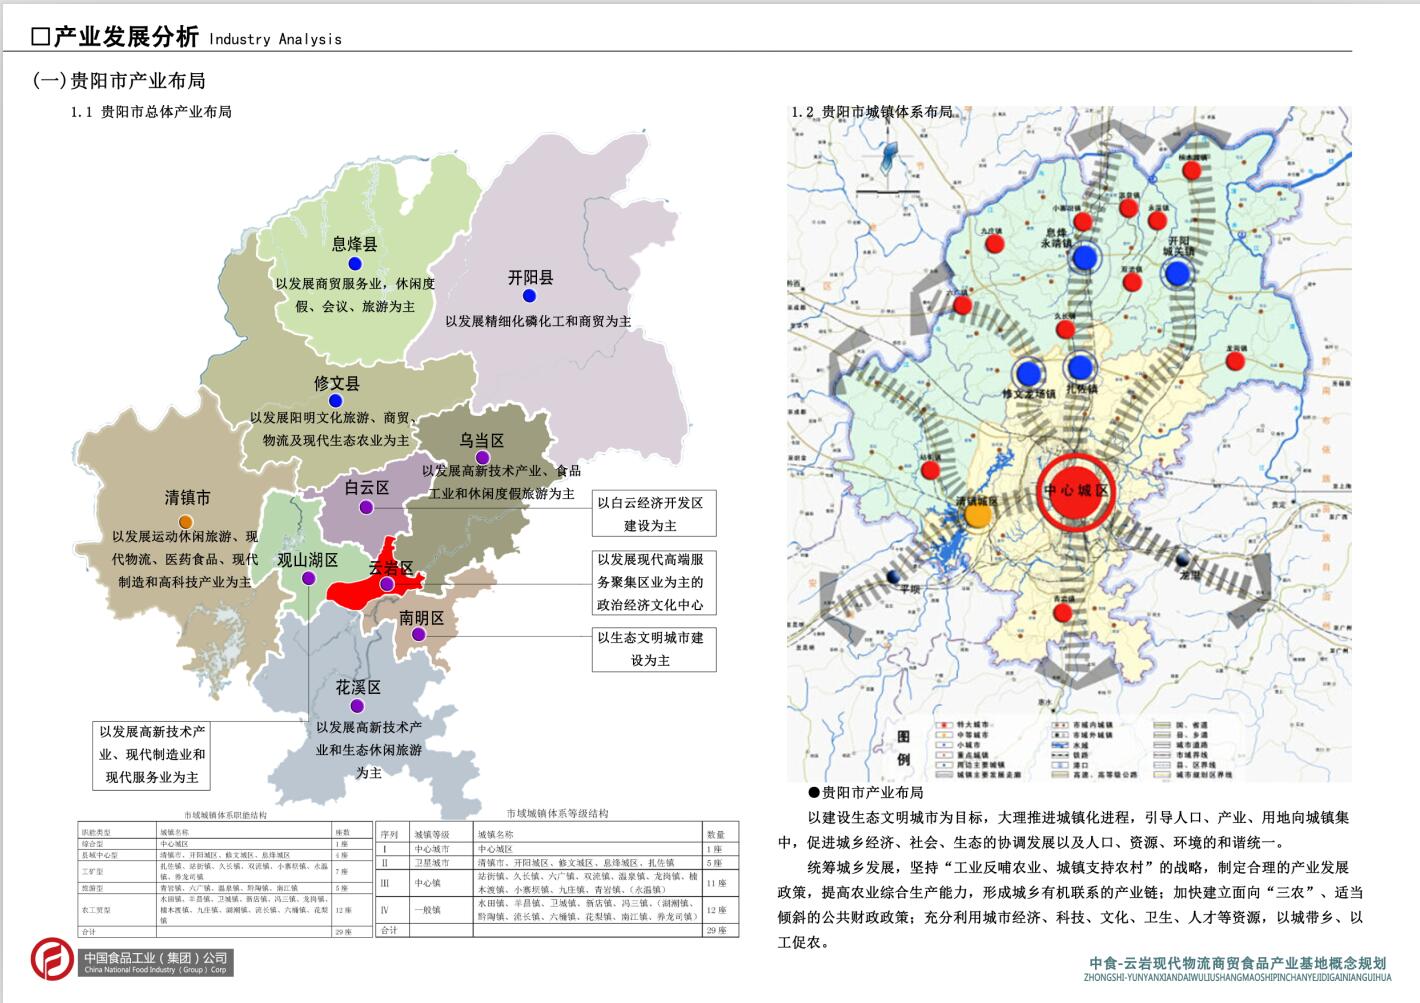Click the blue 息烽永靖镇 marker on right map
Screen dimensions: 1420x1003
pyautogui.click(x=1084, y=258)
